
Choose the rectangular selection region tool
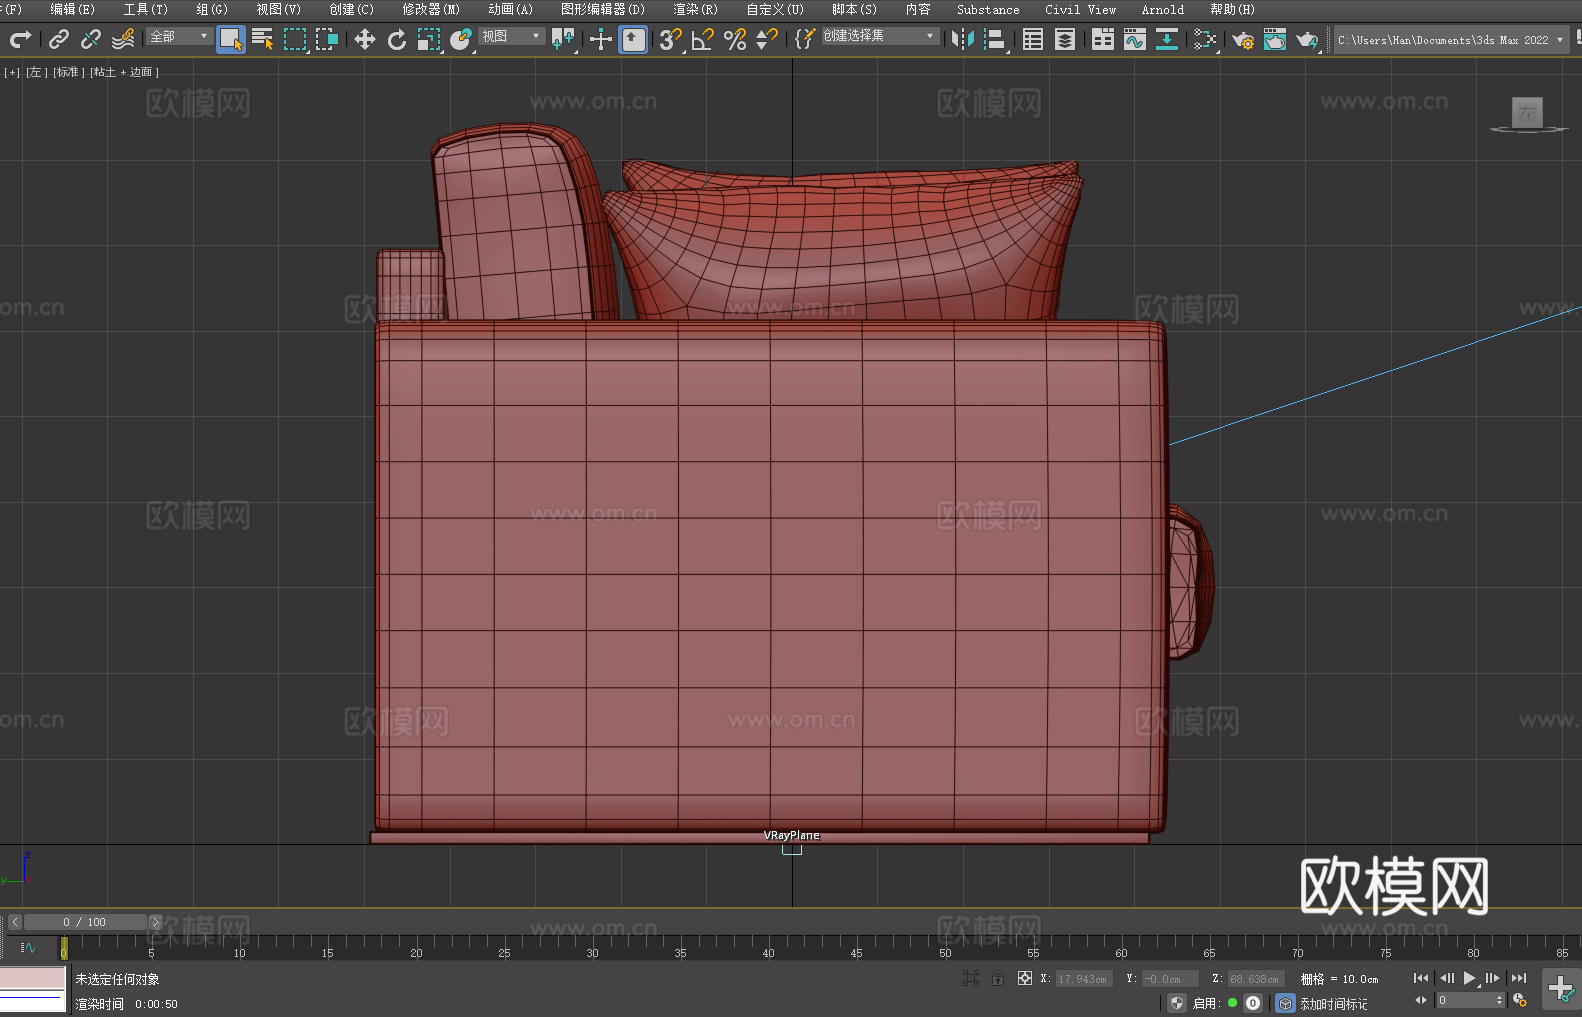coord(295,39)
